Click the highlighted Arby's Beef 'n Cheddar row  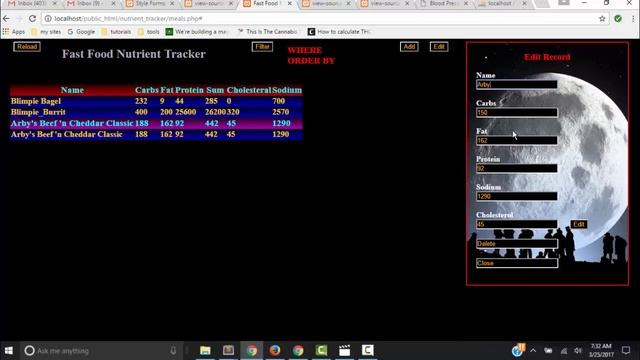tap(156, 123)
